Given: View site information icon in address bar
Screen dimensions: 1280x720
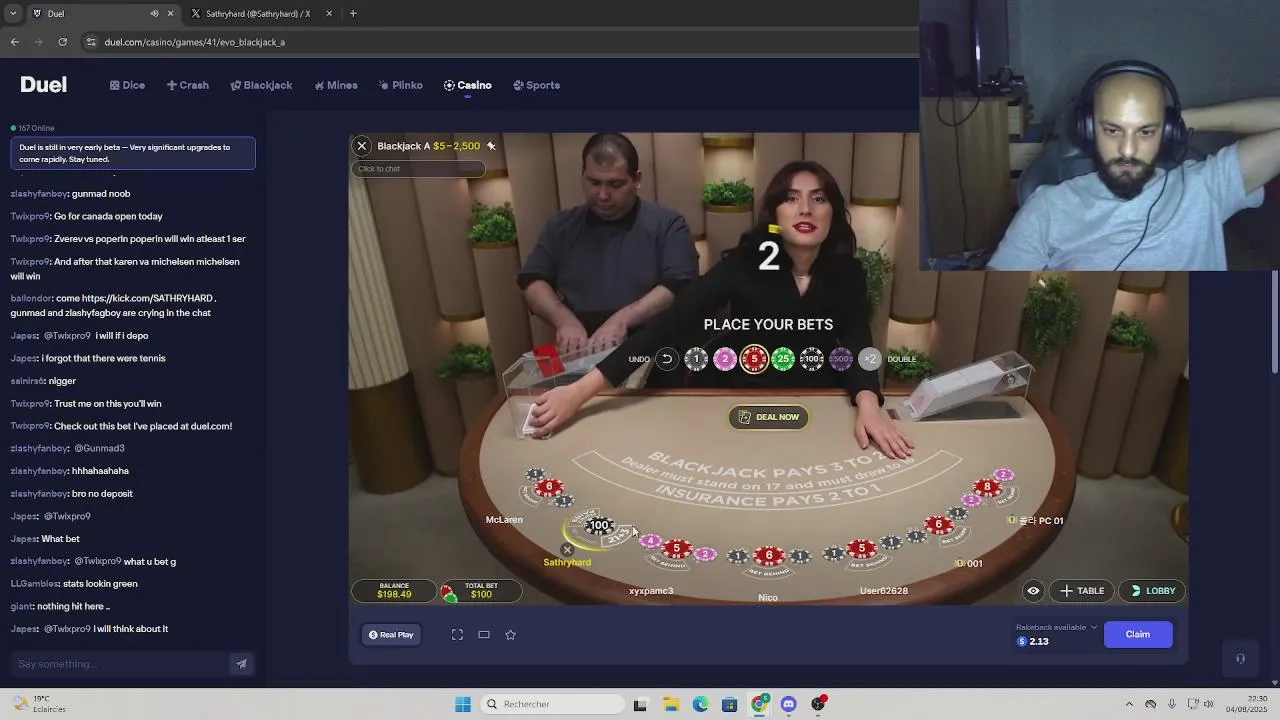Looking at the screenshot, I should 91,42.
